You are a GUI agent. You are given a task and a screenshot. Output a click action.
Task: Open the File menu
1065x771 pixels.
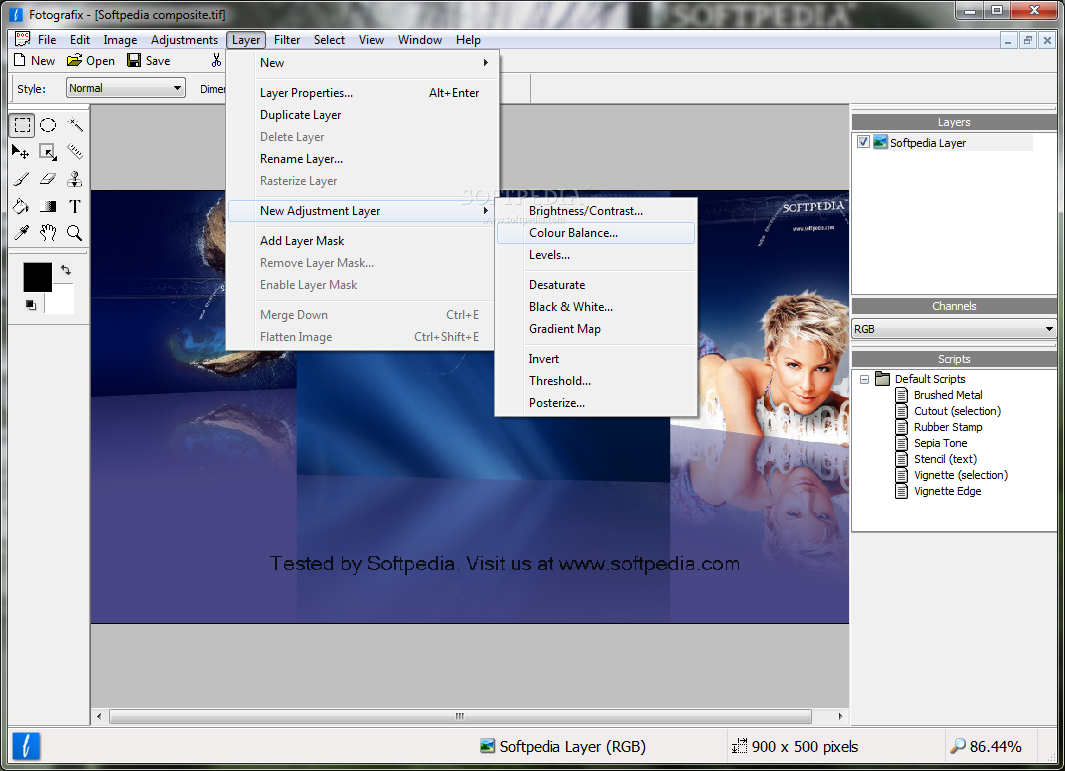[x=47, y=39]
